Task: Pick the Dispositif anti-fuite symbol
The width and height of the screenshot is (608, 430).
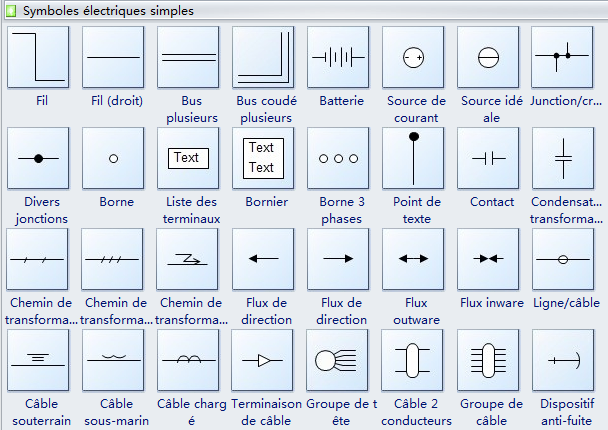Action: [563, 360]
